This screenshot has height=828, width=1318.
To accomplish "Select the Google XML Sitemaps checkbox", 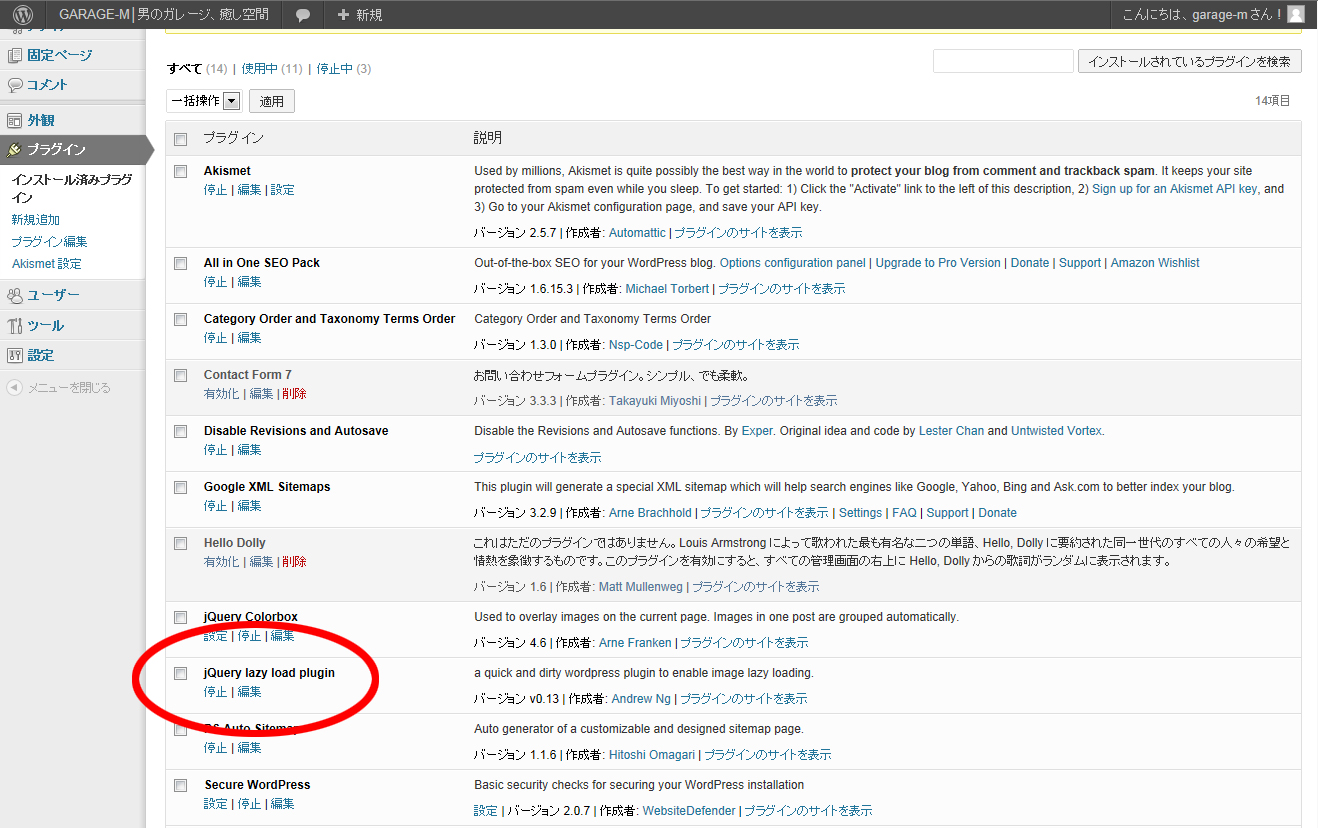I will tap(181, 488).
